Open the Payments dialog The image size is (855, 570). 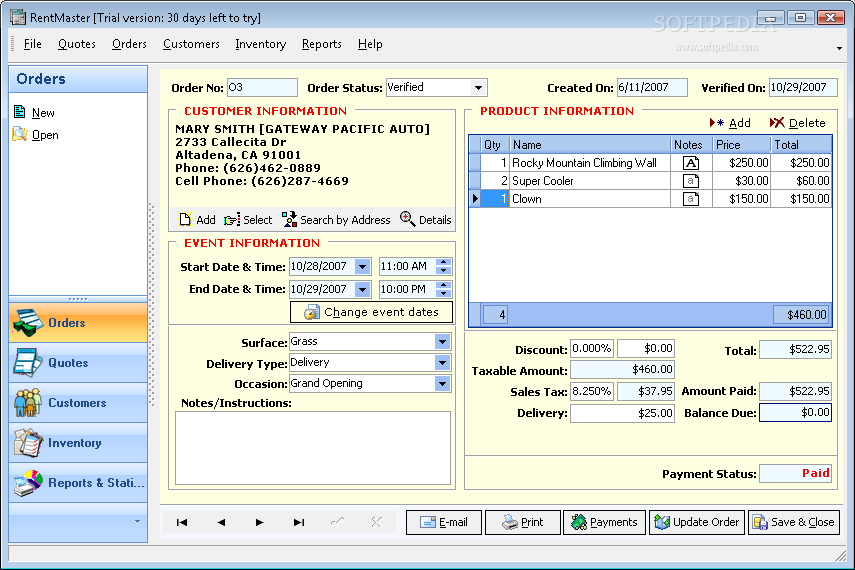click(x=604, y=523)
